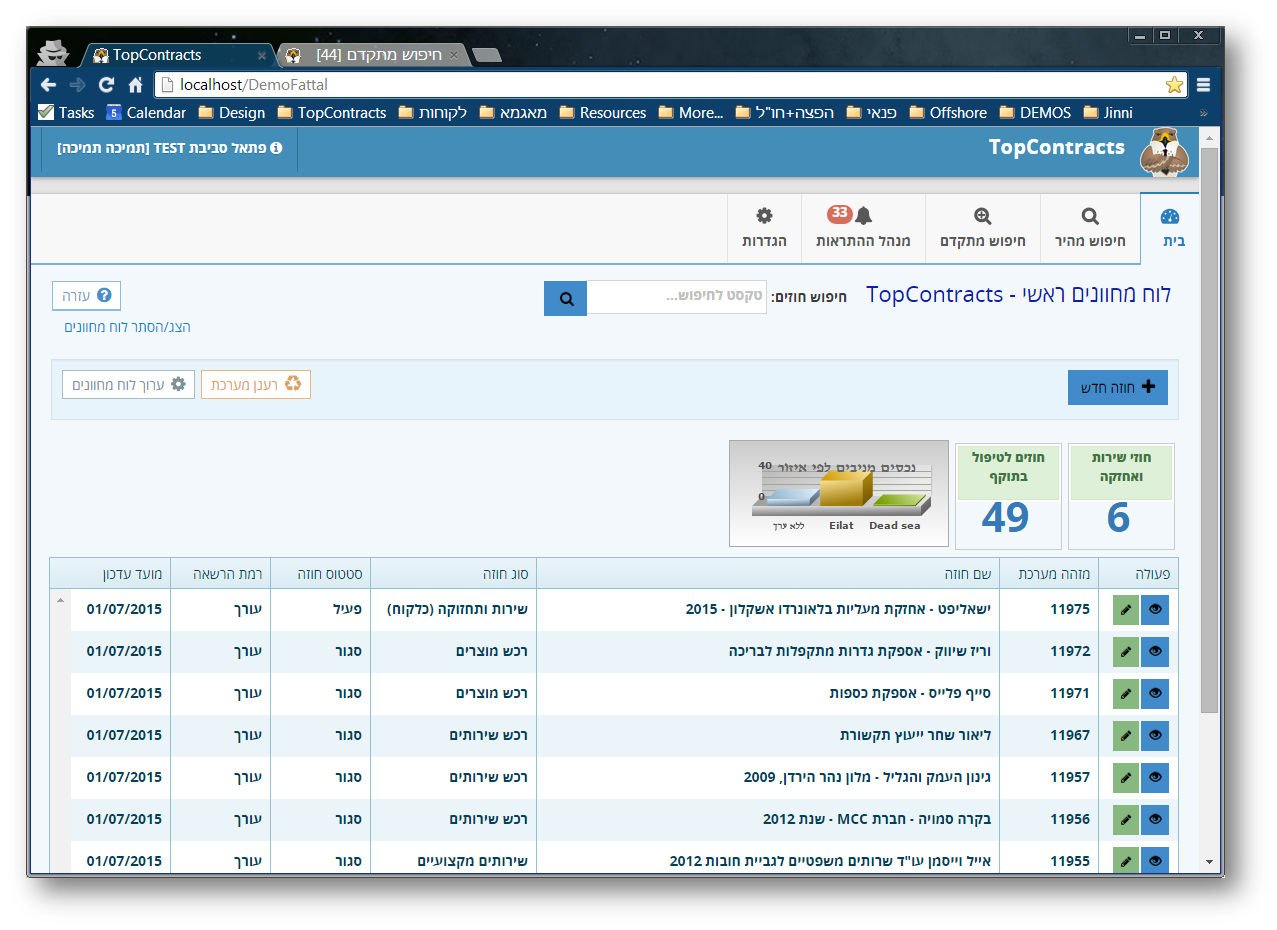Open new browser tab button
The image size is (1277, 930).
point(486,55)
